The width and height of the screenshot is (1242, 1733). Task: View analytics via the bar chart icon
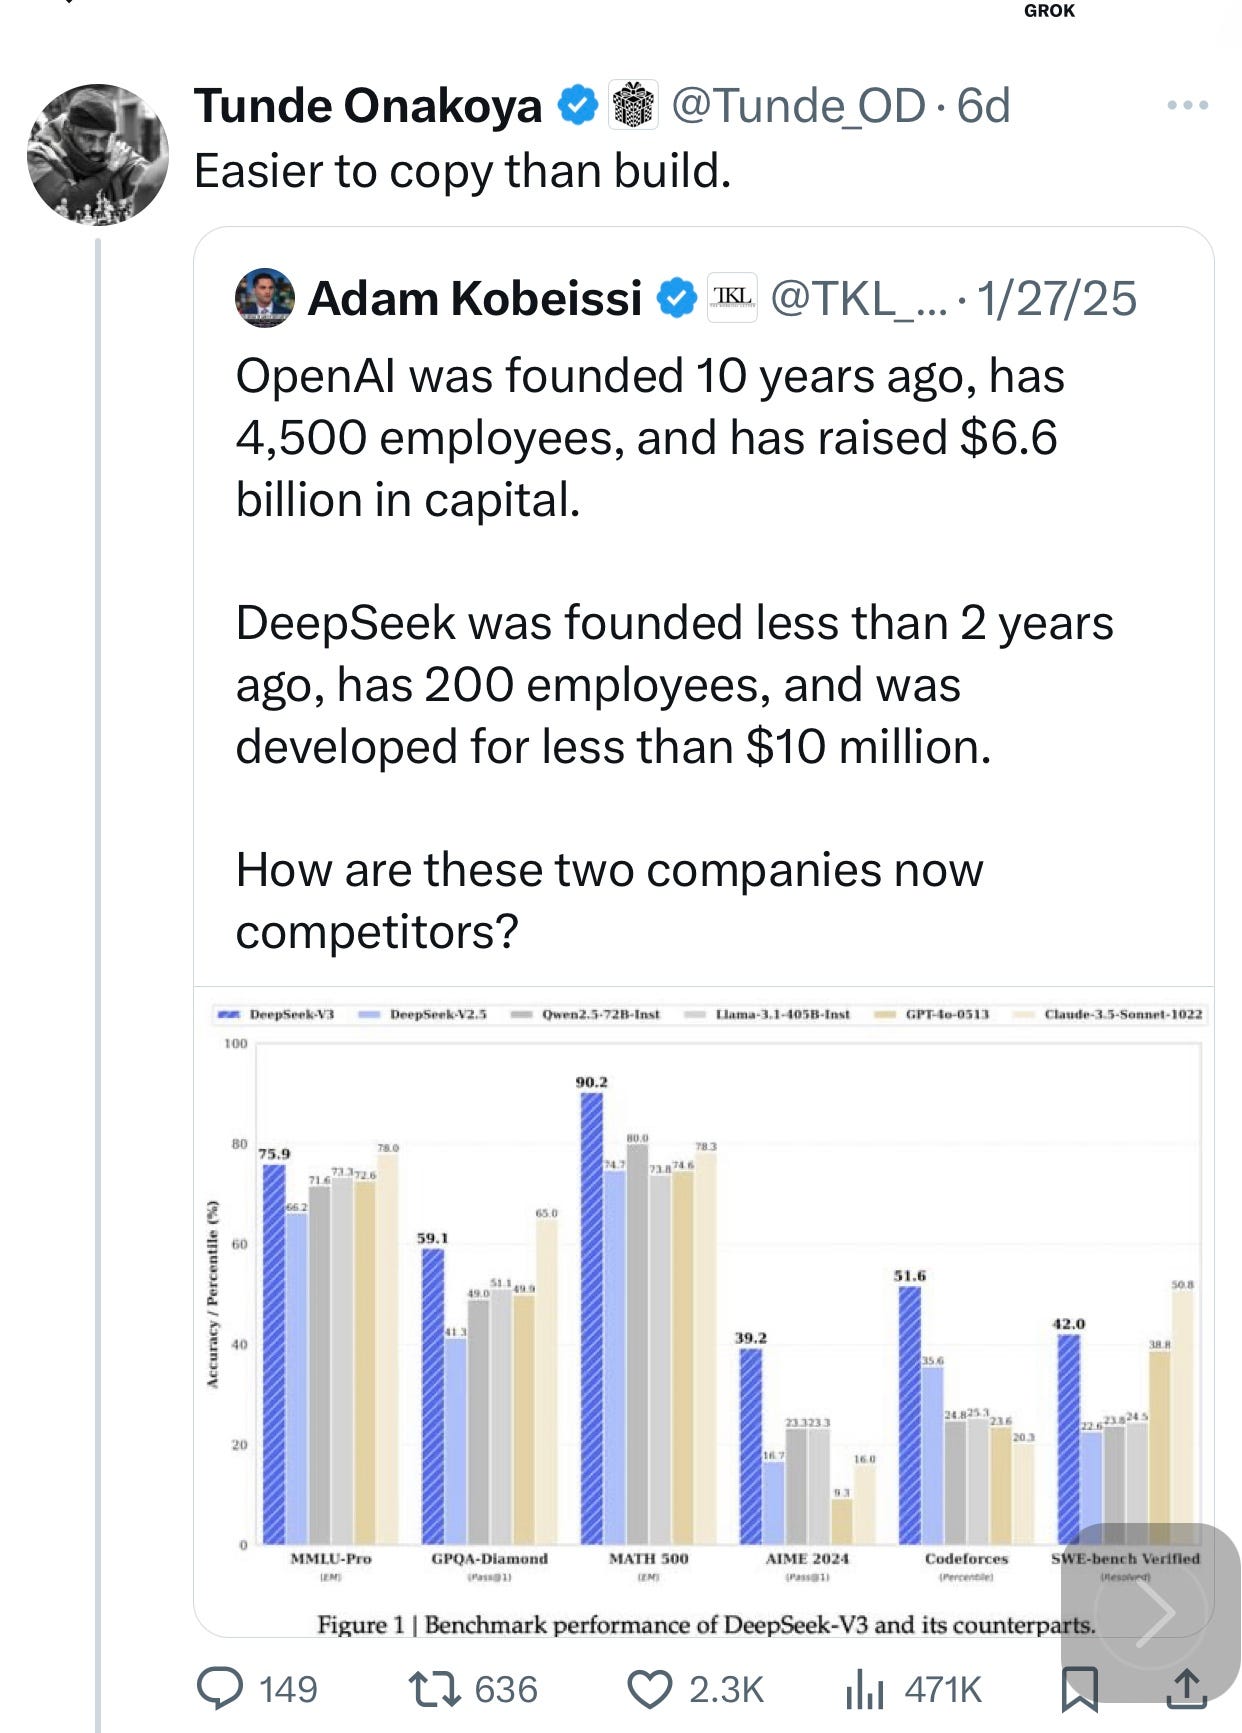point(865,1688)
